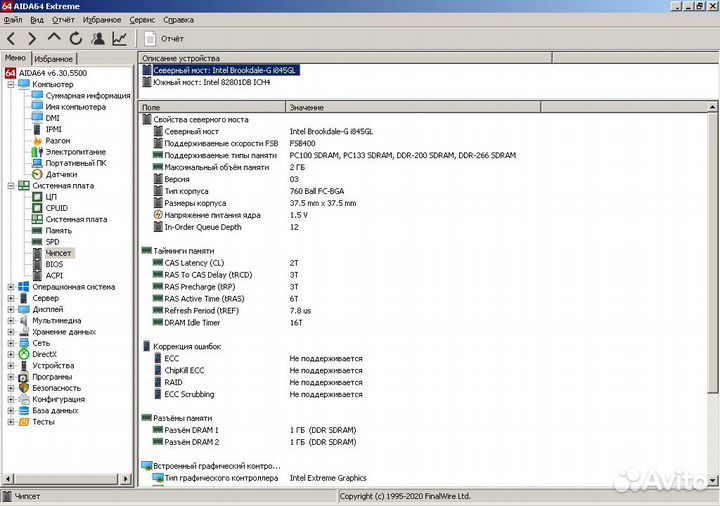Image resolution: width=720 pixels, height=506 pixels.
Task: Expand the DirectX node
Action: pos(11,354)
